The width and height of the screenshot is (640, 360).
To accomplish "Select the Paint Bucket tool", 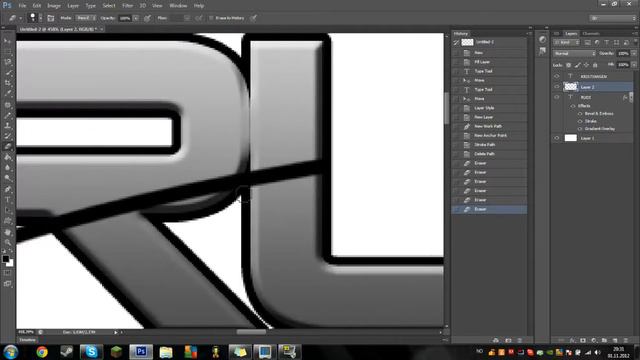I will [7, 157].
